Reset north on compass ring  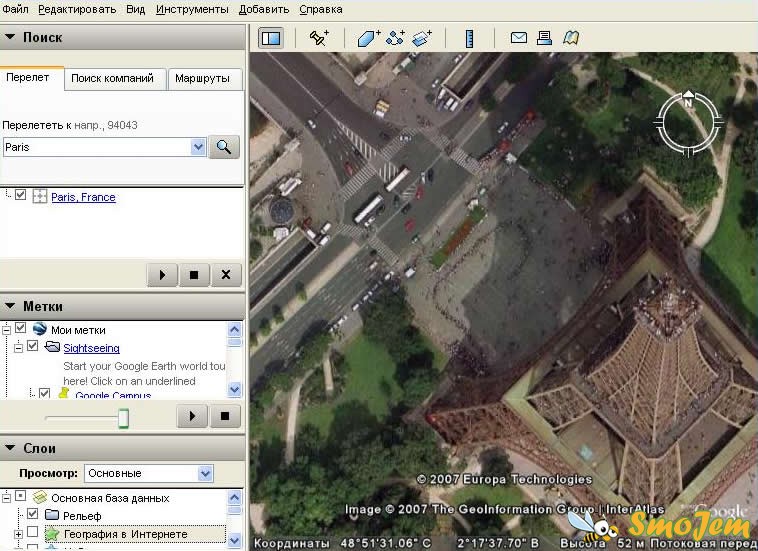point(688,99)
